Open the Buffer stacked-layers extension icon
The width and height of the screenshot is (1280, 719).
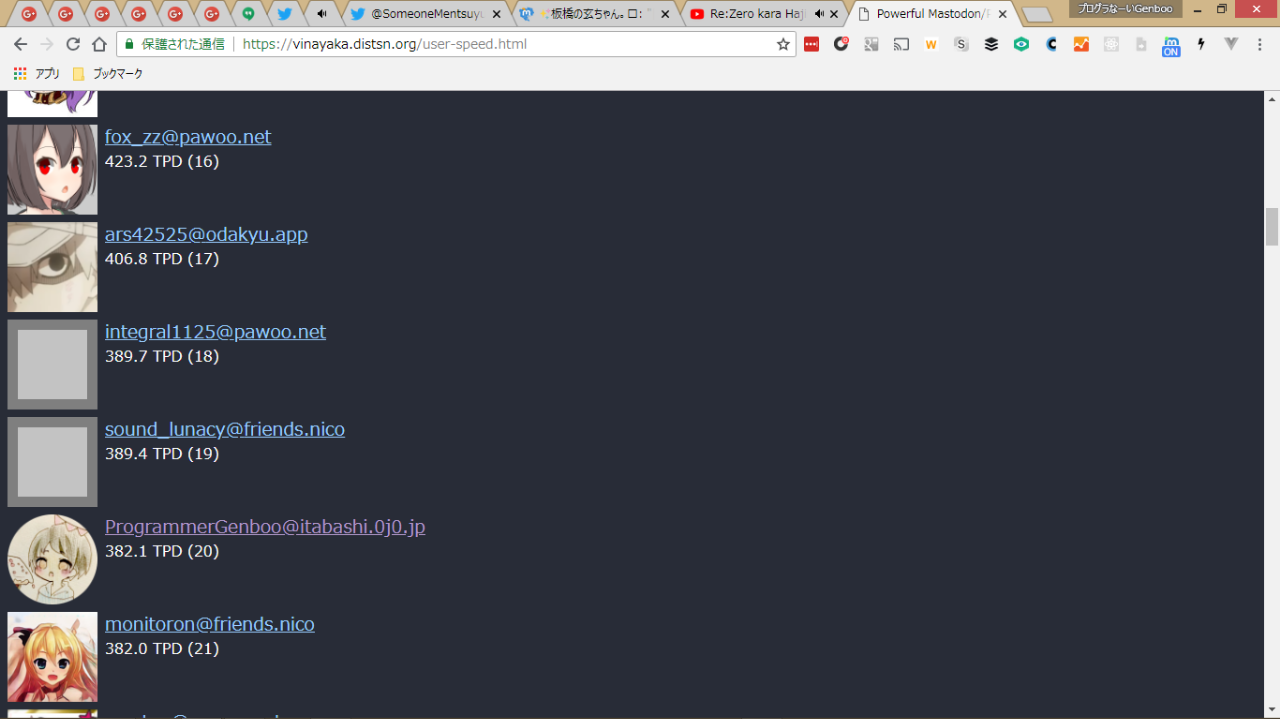point(991,44)
